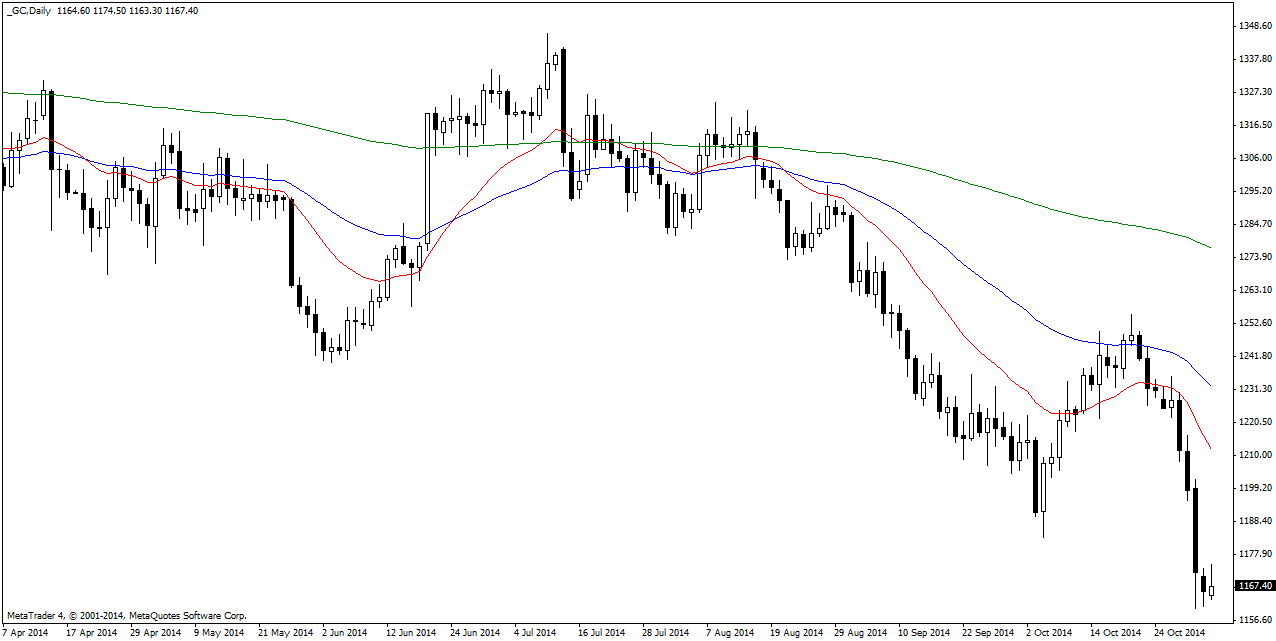Select the right end of blue moving average
The width and height of the screenshot is (1276, 641).
(x=1210, y=385)
